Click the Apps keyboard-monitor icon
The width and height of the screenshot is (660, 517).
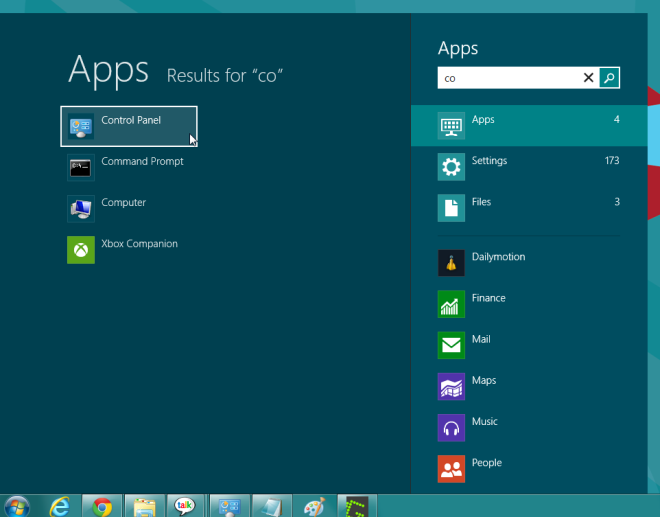[451, 125]
